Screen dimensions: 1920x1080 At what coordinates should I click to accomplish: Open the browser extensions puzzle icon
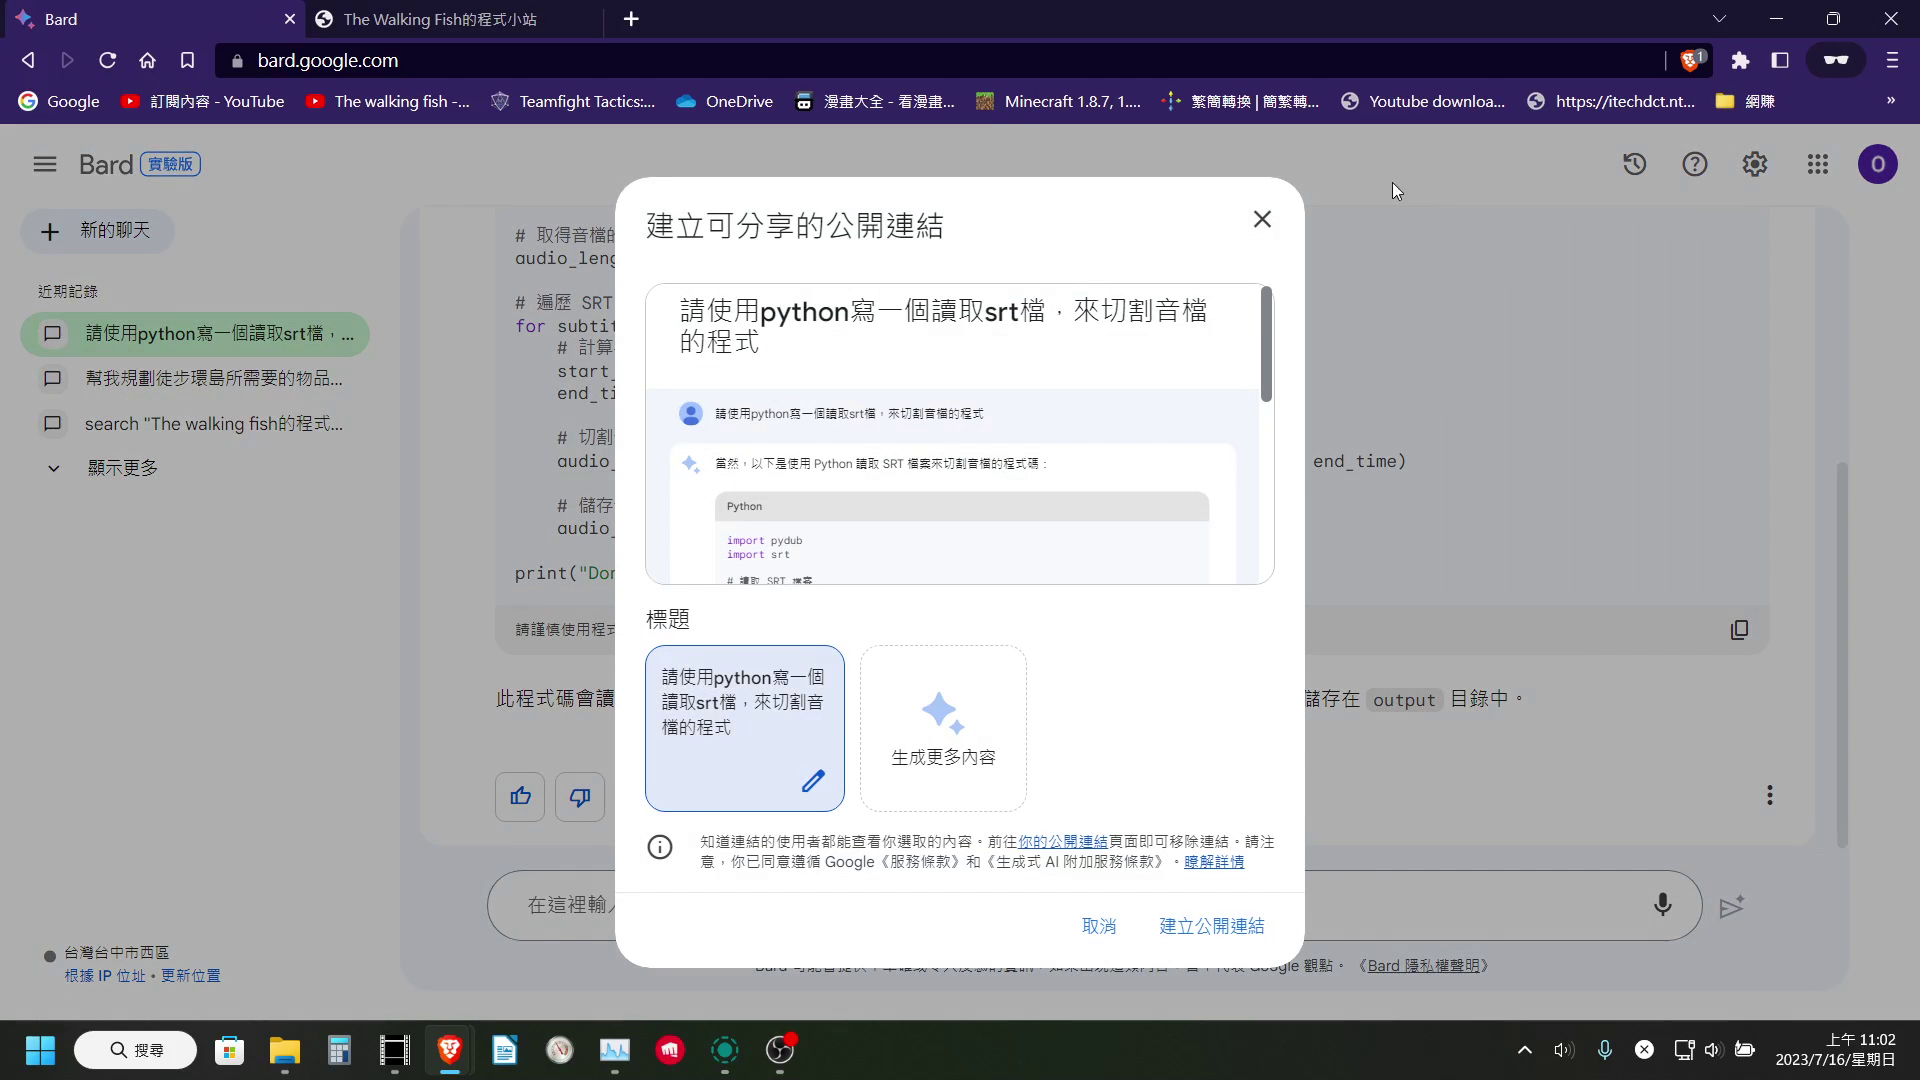point(1740,61)
